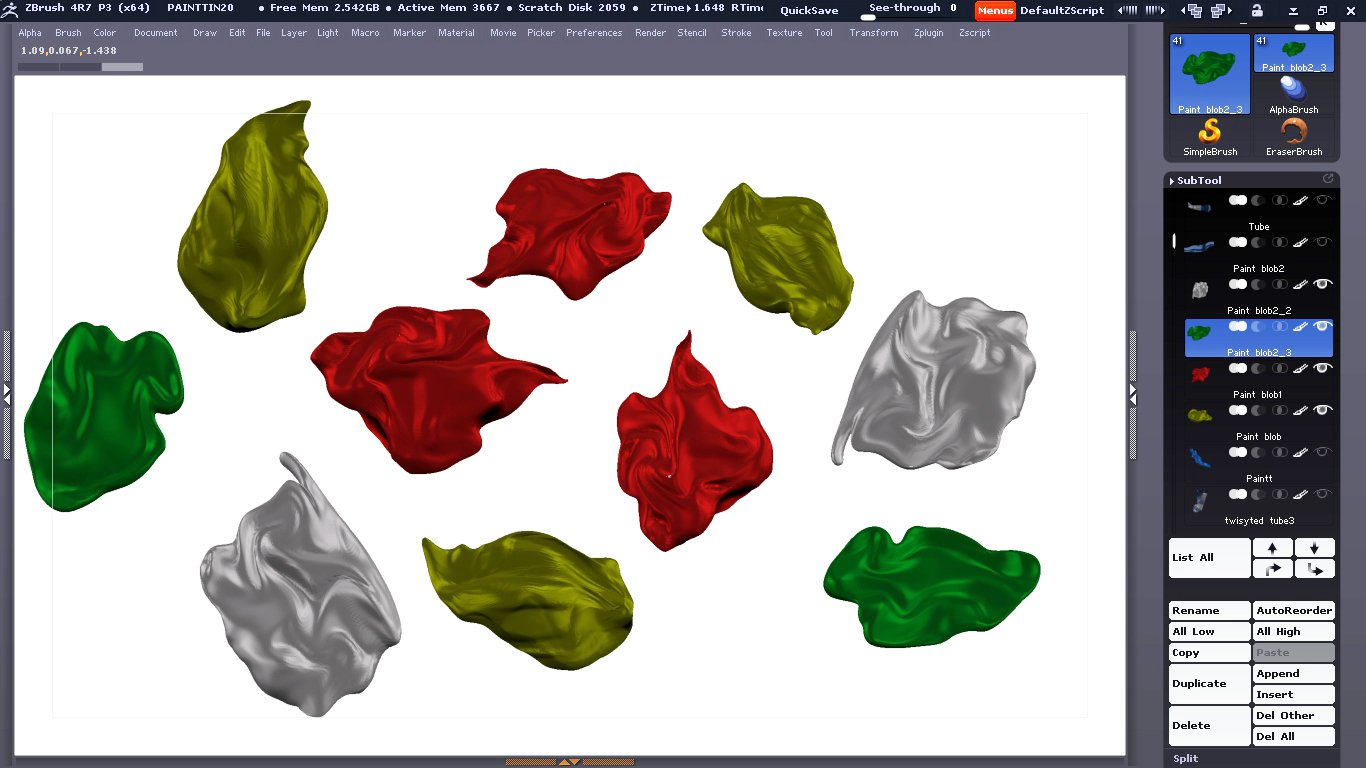1366x768 pixels.
Task: Expand the Split section
Action: point(1186,759)
